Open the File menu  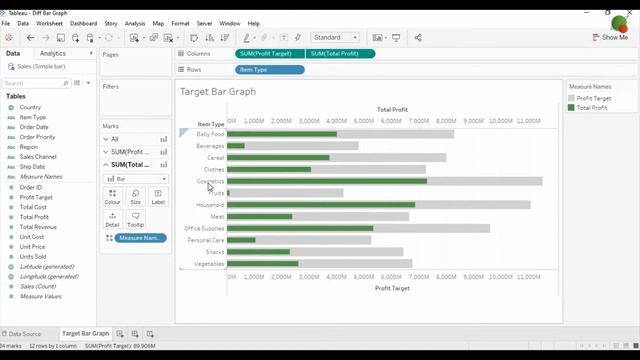(6, 24)
